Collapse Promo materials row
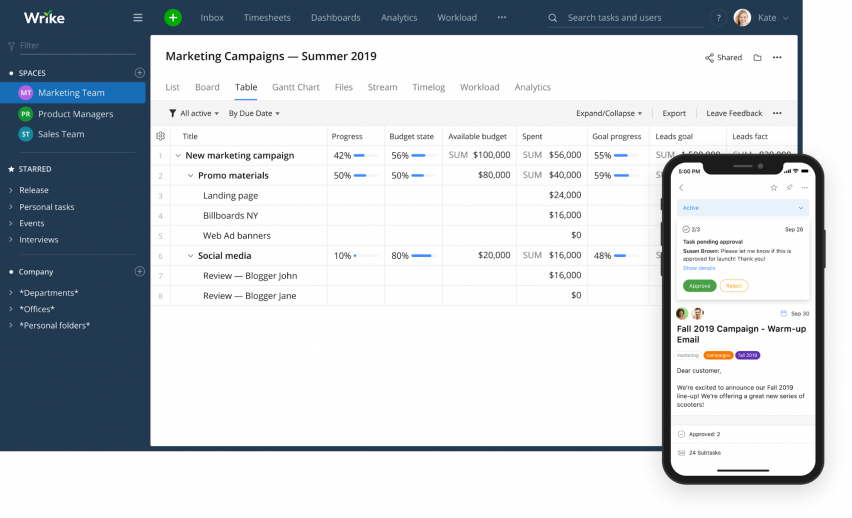This screenshot has width=852, height=518. [x=190, y=176]
